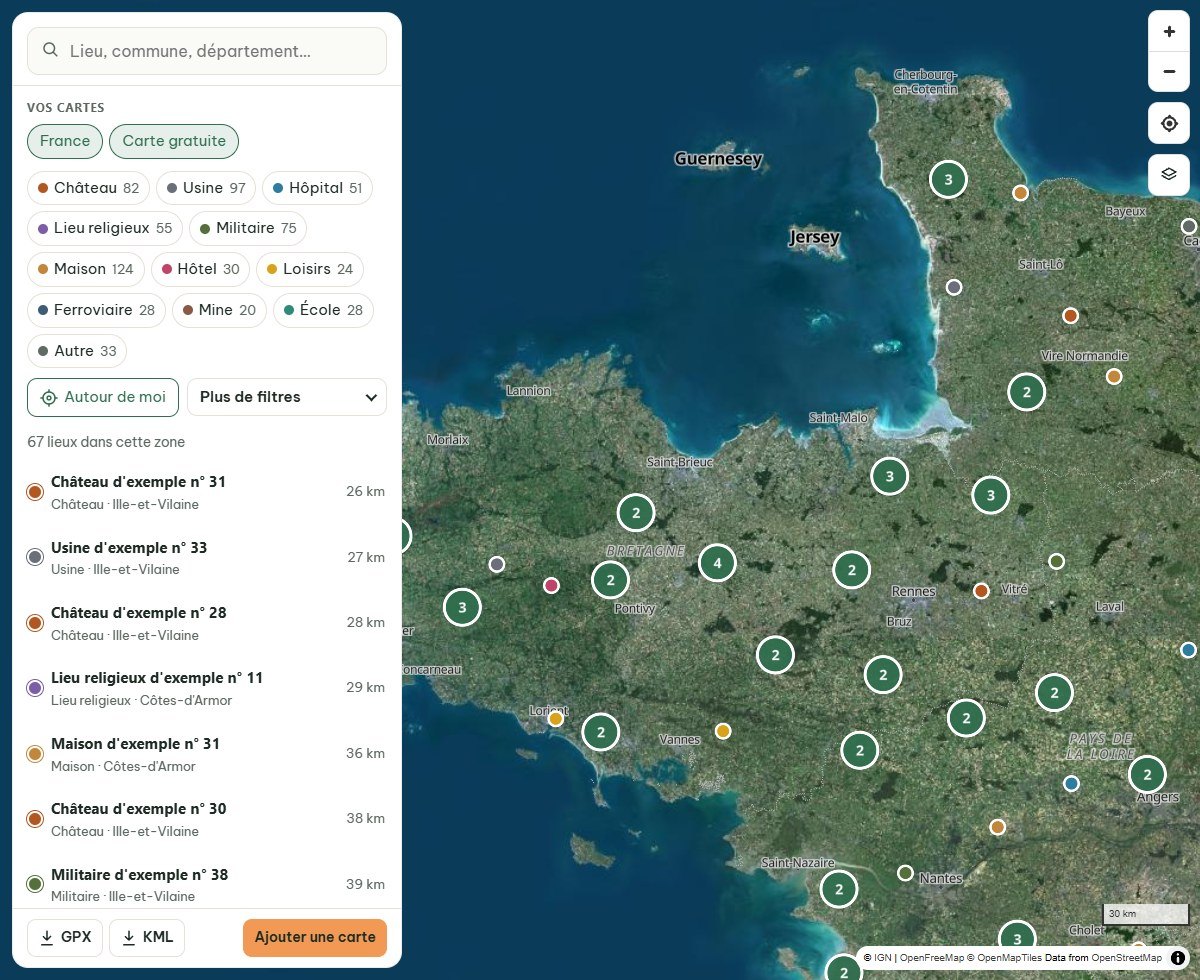Click the Autour de moi button
The height and width of the screenshot is (980, 1200).
pos(103,397)
